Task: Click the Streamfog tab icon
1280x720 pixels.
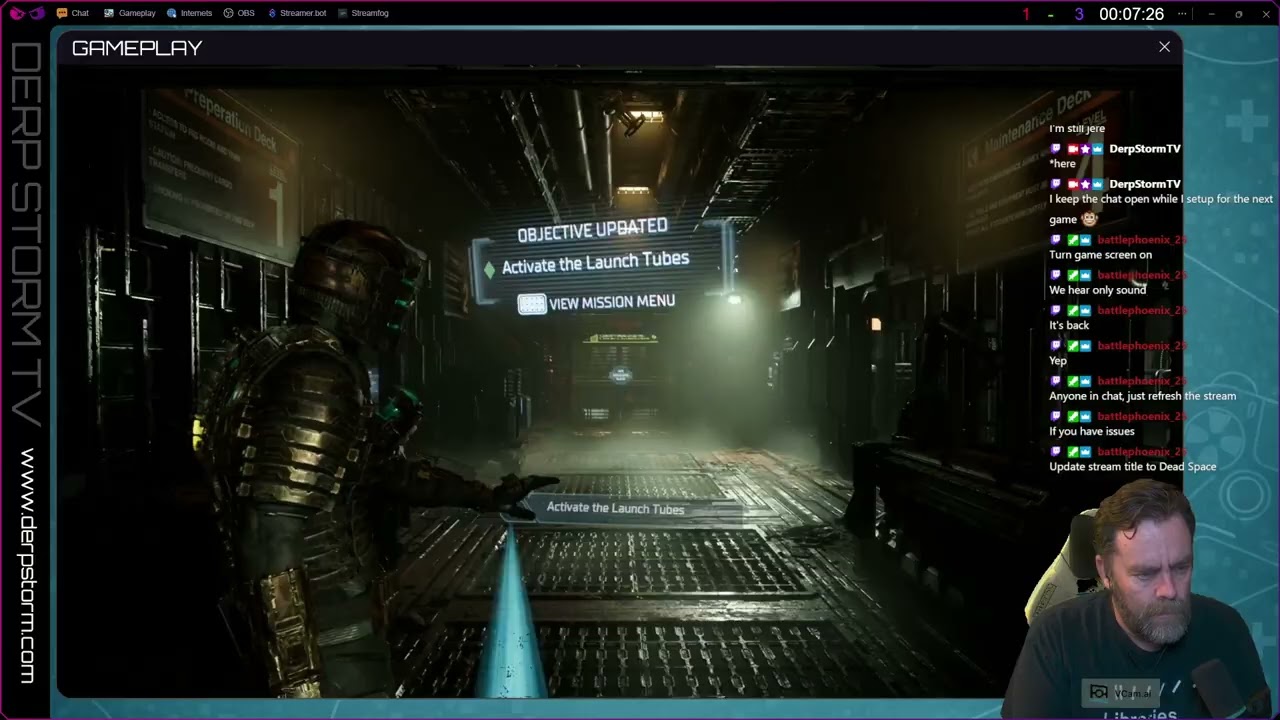Action: click(343, 13)
